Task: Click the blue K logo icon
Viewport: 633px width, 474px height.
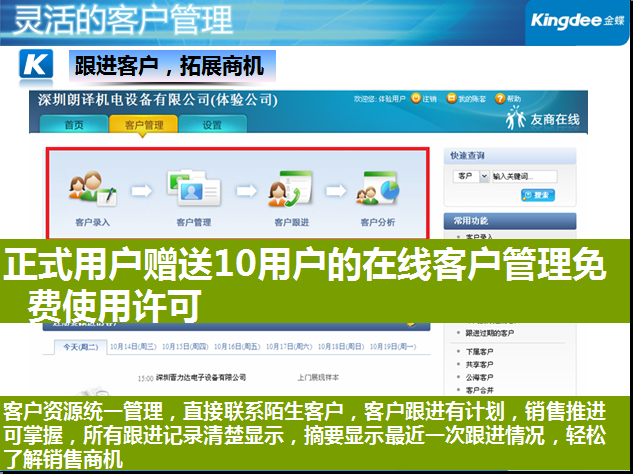Action: (36, 64)
